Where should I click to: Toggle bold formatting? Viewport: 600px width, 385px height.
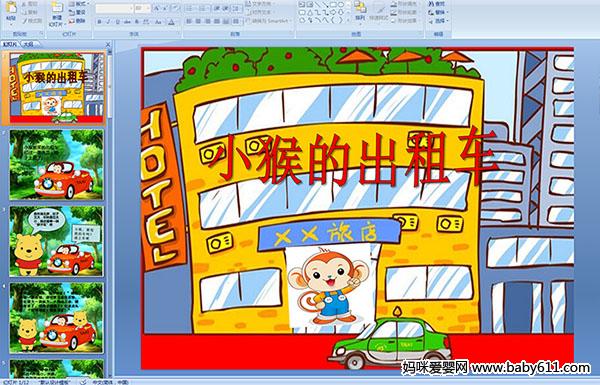coord(99,22)
